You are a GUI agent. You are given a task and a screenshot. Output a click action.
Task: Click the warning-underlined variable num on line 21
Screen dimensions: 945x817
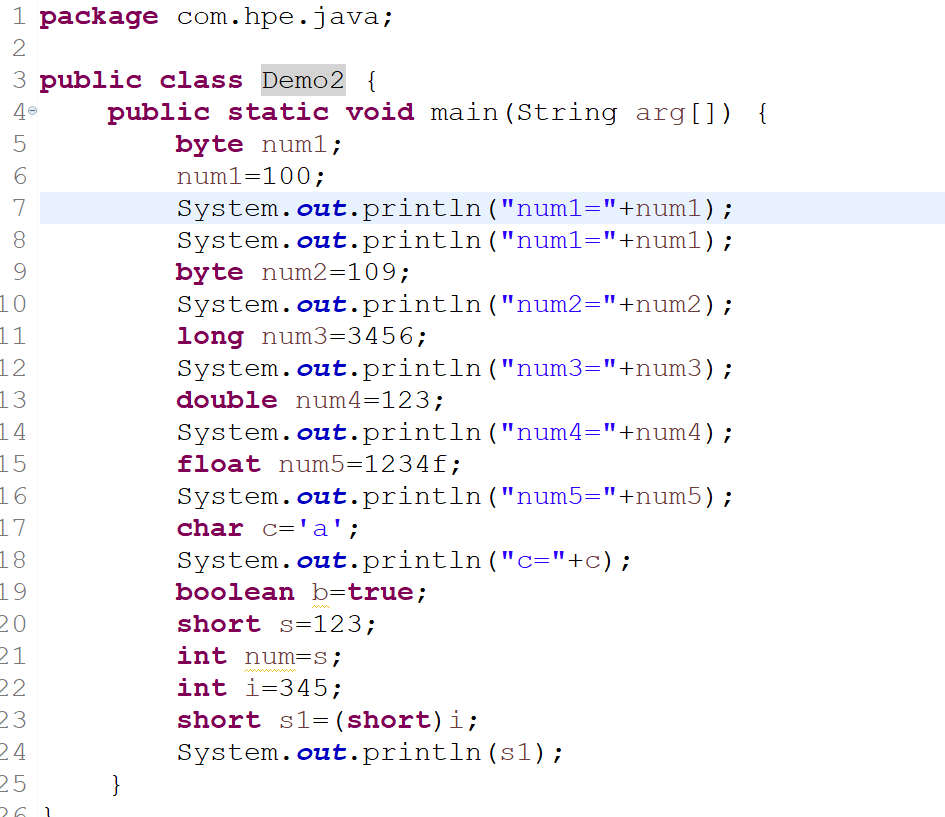269,657
